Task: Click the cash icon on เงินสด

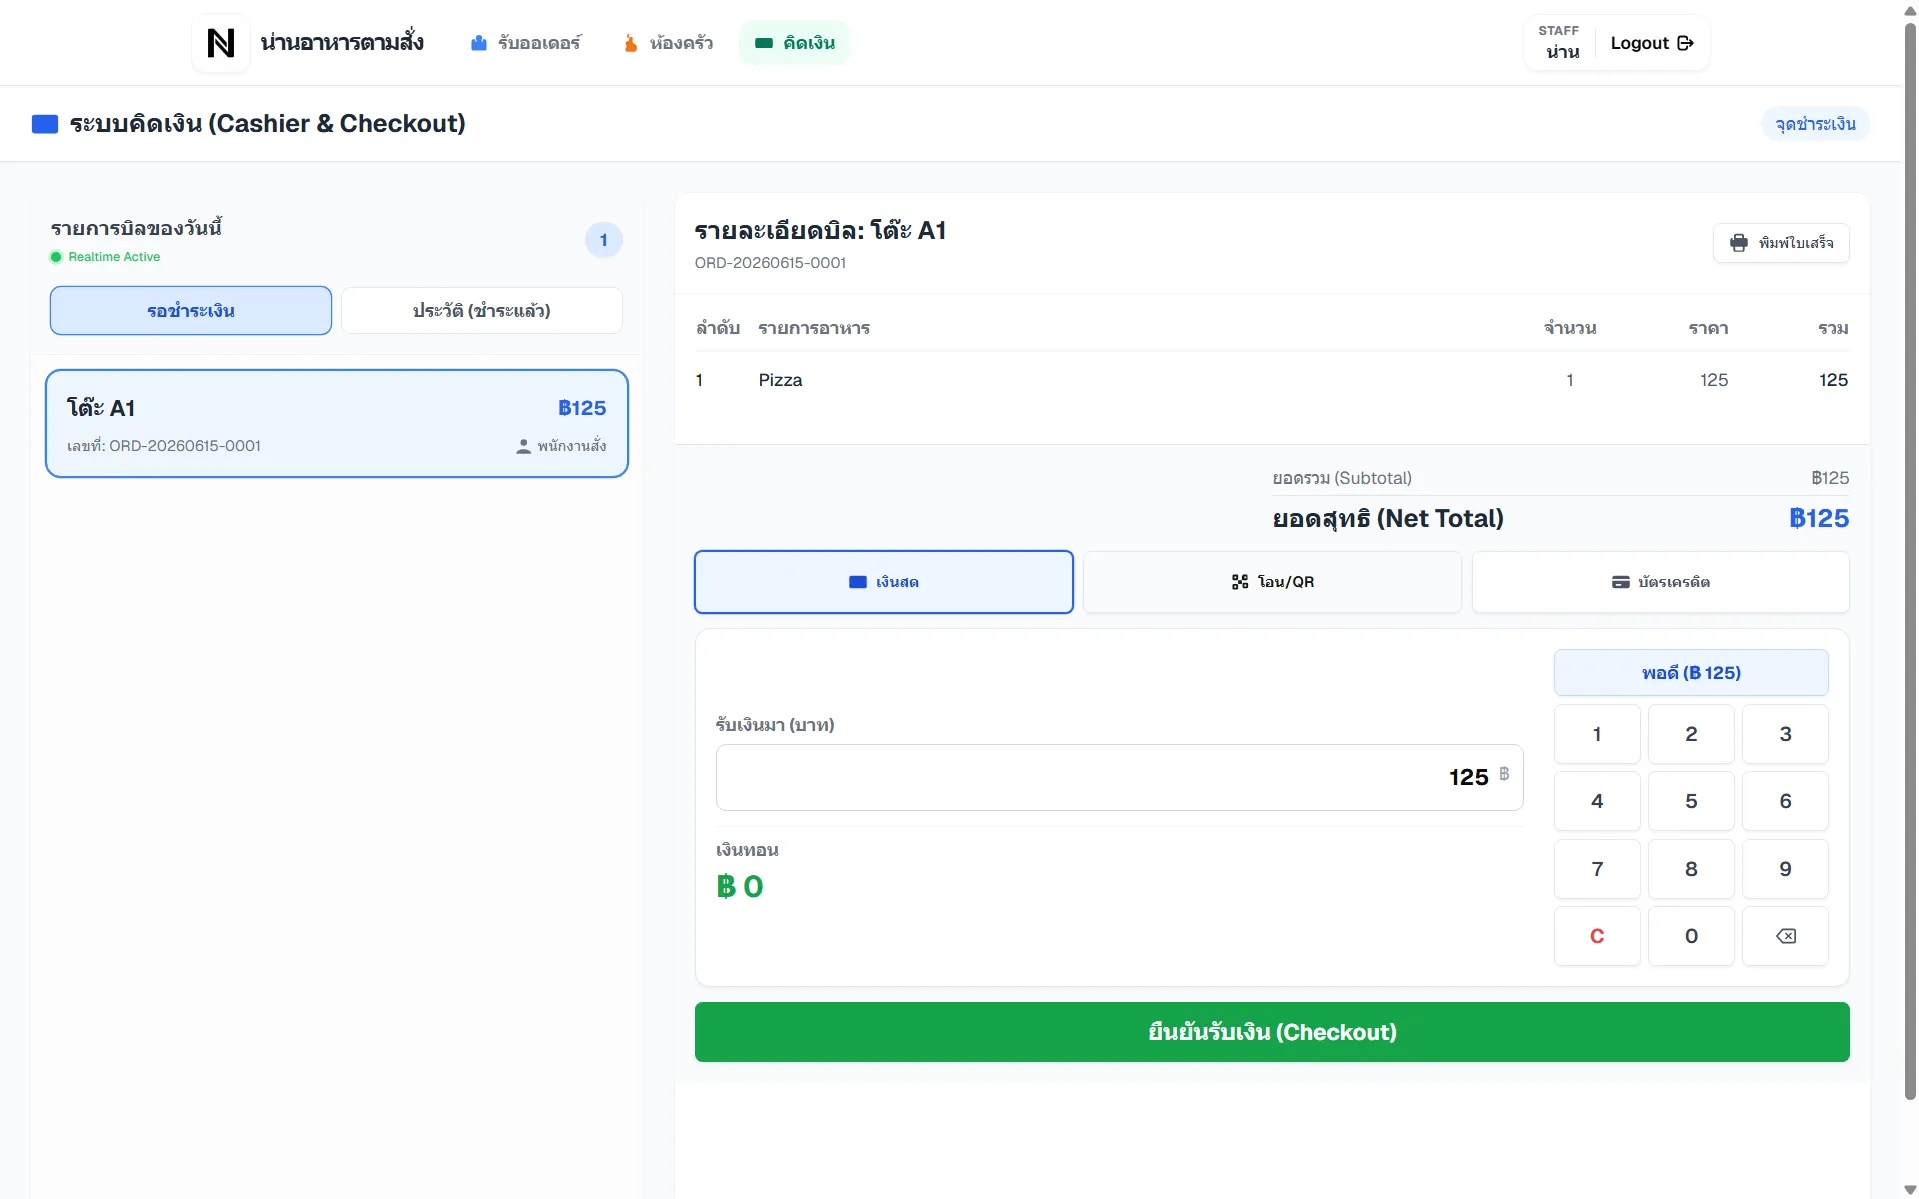Action: click(858, 582)
